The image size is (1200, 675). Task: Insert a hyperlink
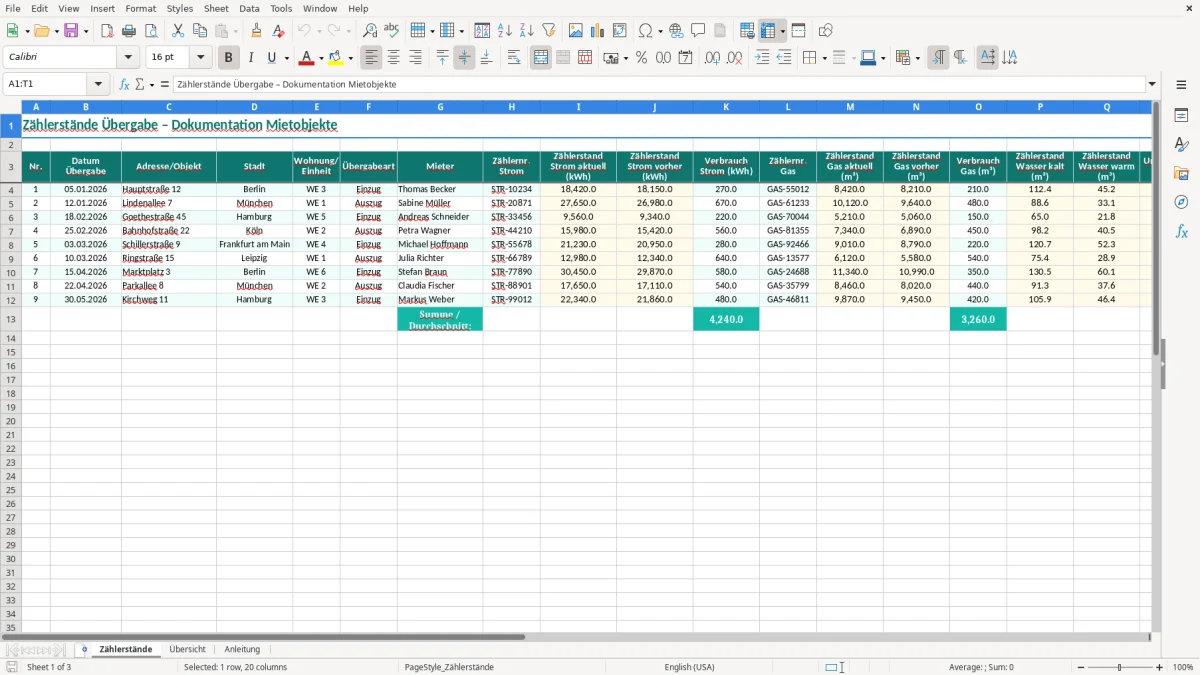676,30
